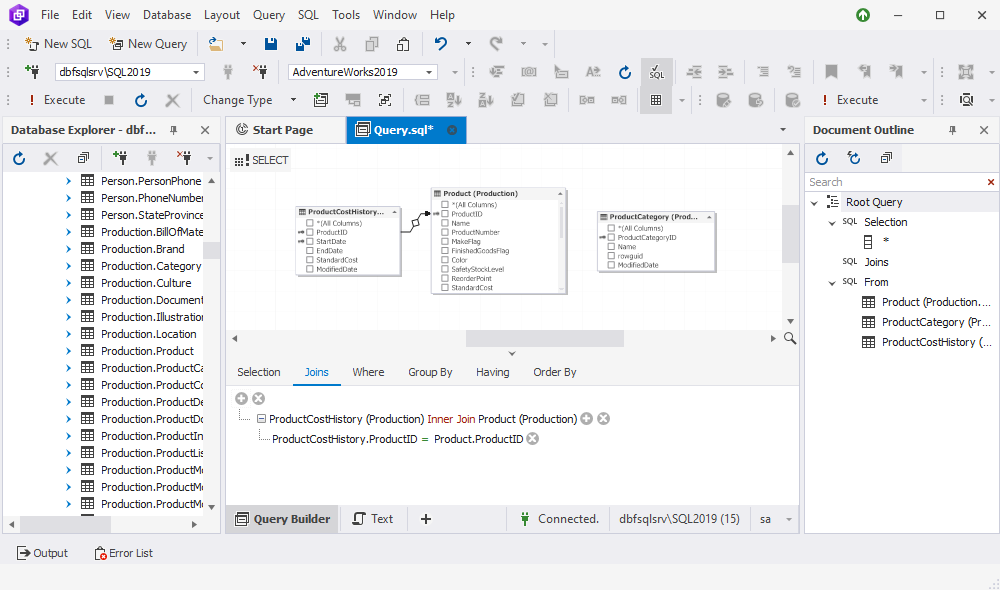
Task: Click the Document Outline refresh icon
Action: (822, 158)
